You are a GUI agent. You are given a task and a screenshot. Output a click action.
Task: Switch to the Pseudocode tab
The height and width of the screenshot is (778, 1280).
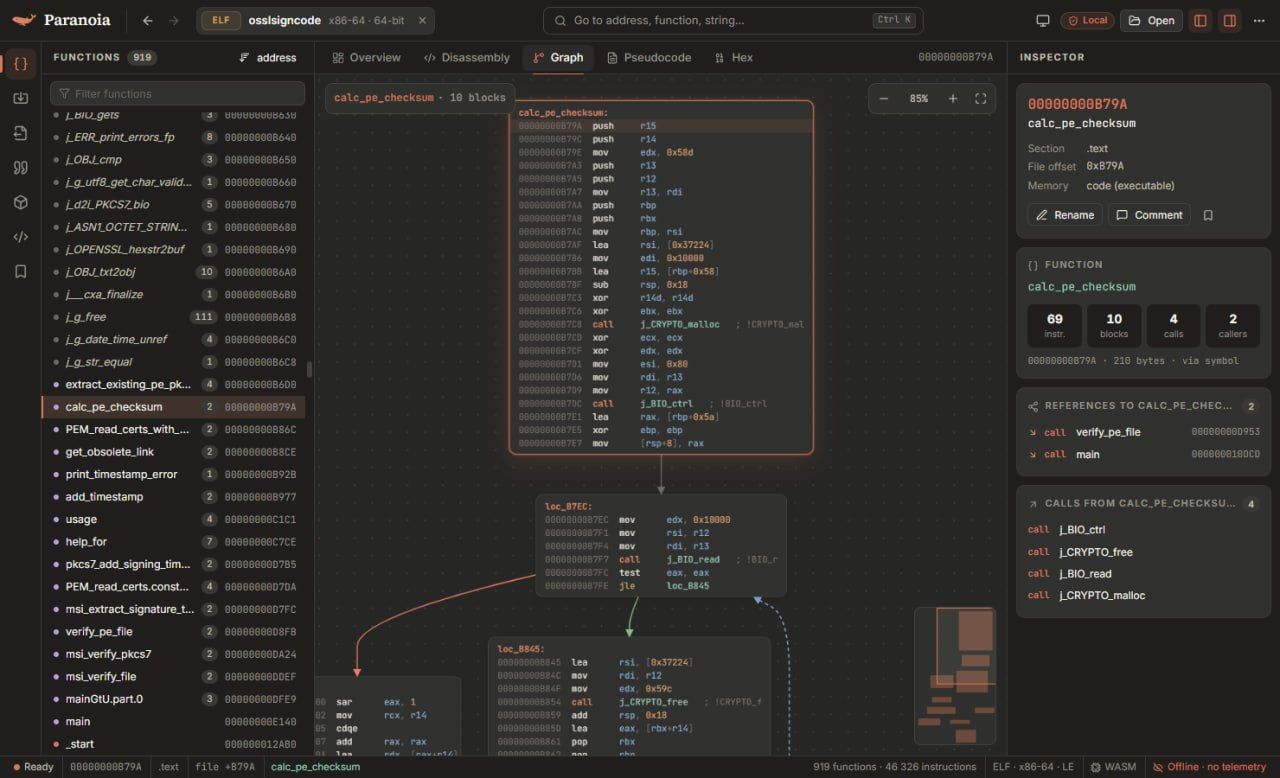pyautogui.click(x=649, y=58)
